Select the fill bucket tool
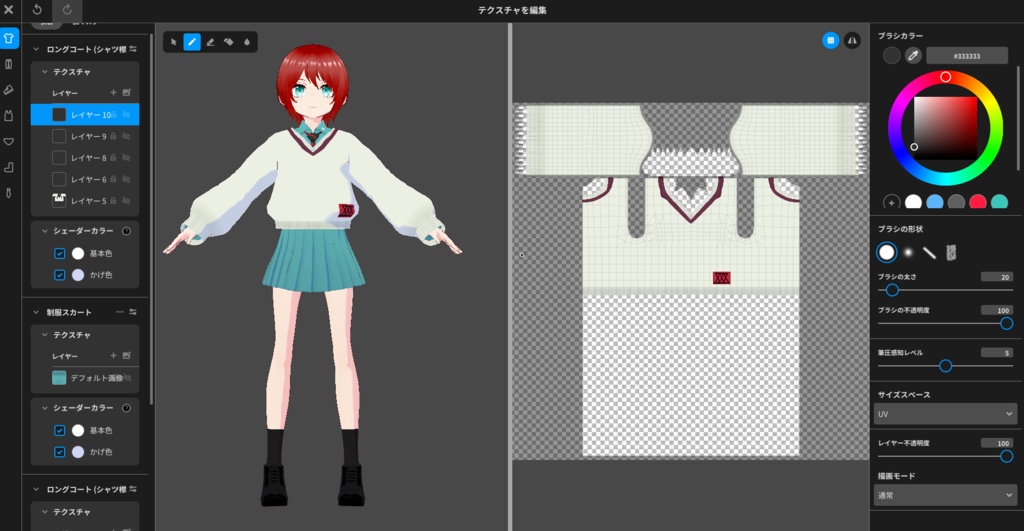Image resolution: width=1024 pixels, height=531 pixels. [229, 42]
